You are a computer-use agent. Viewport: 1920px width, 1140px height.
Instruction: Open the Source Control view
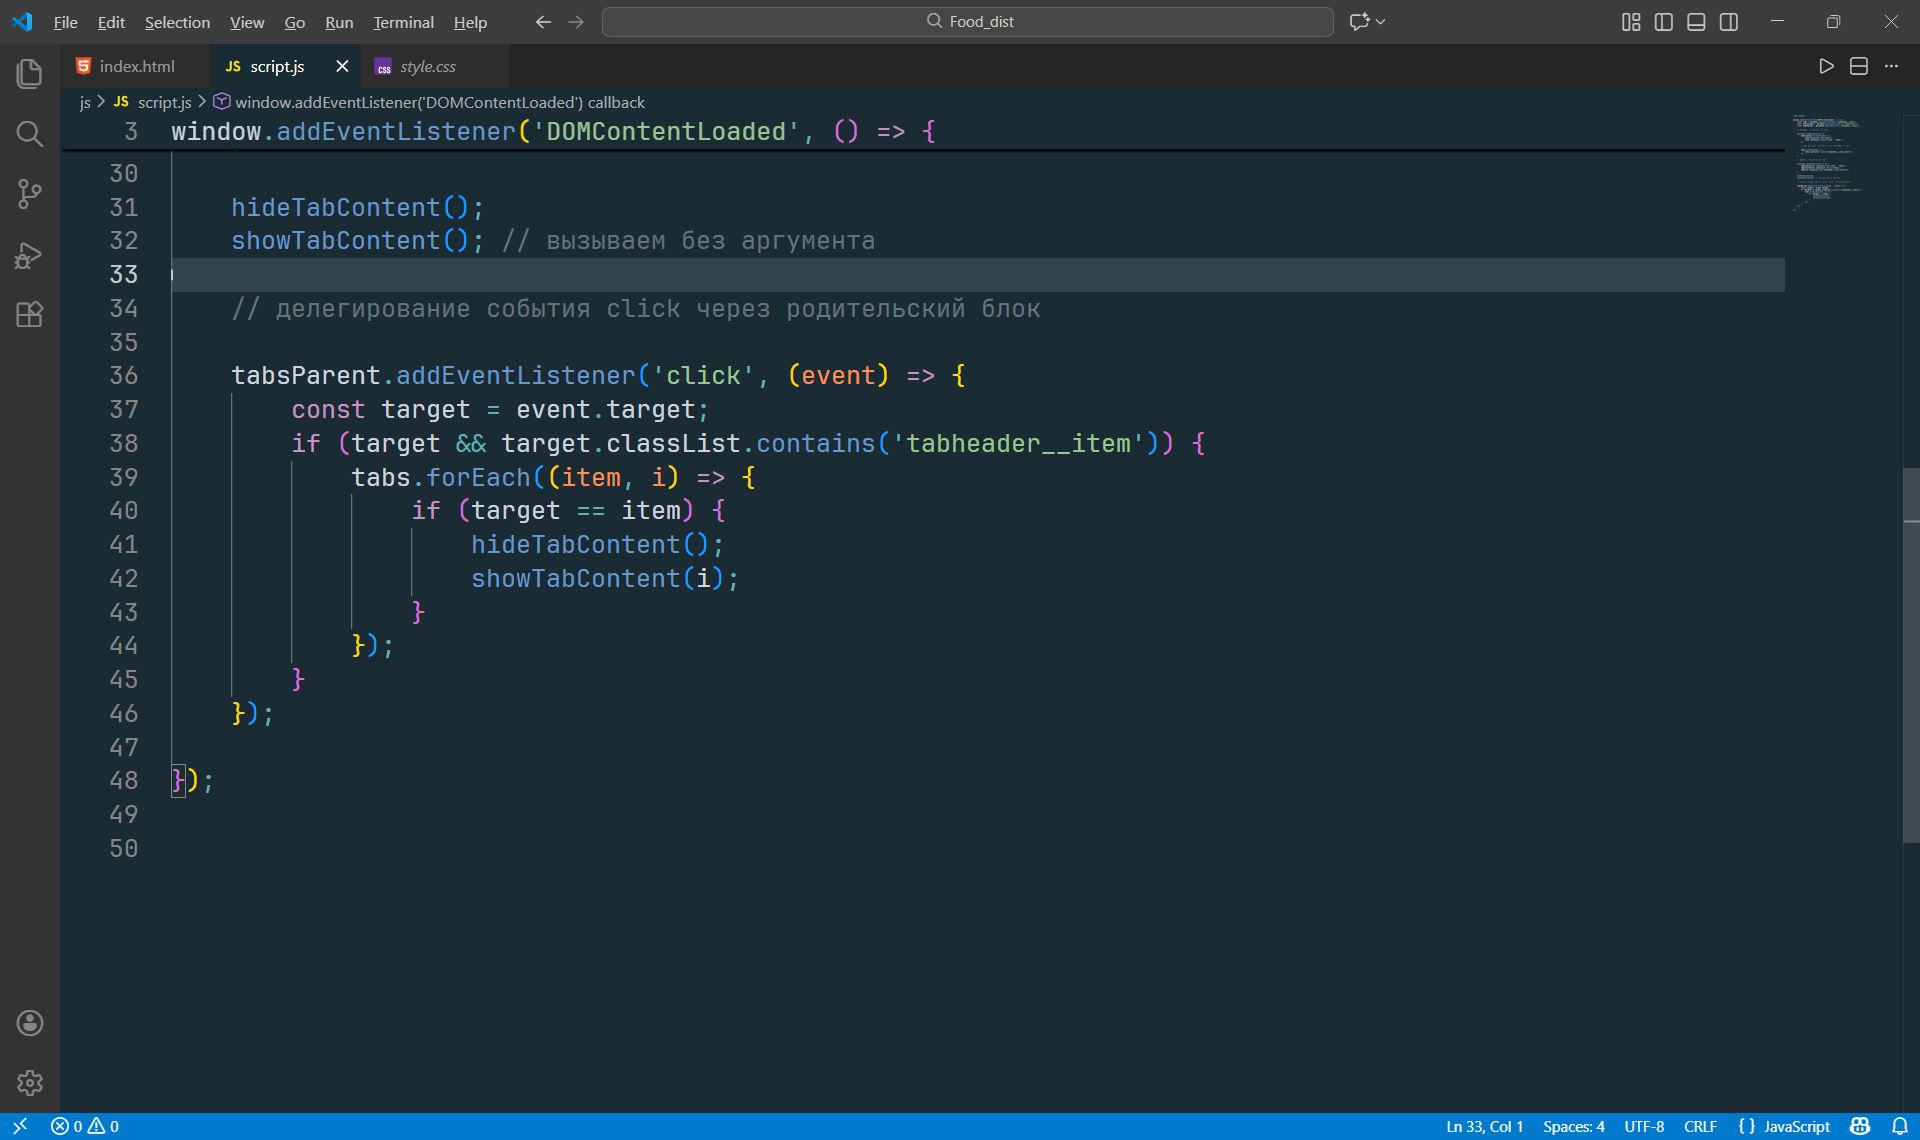pos(30,194)
